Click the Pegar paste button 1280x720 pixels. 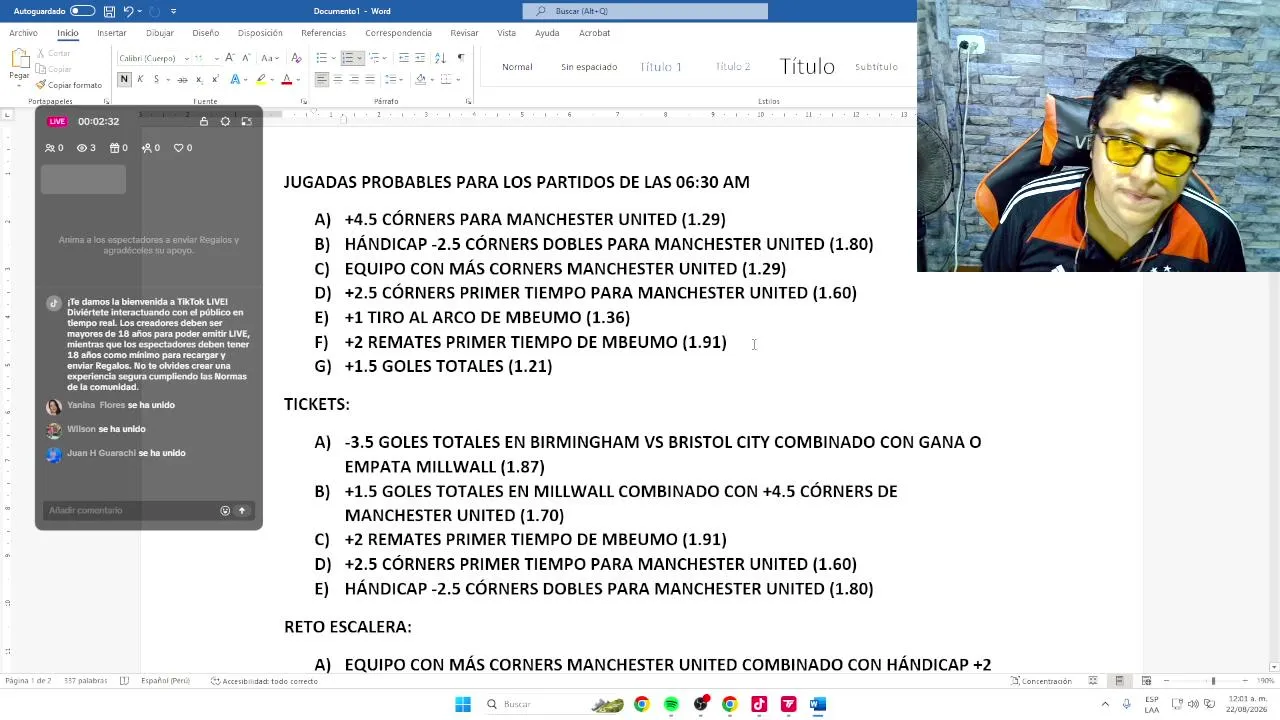[19, 65]
